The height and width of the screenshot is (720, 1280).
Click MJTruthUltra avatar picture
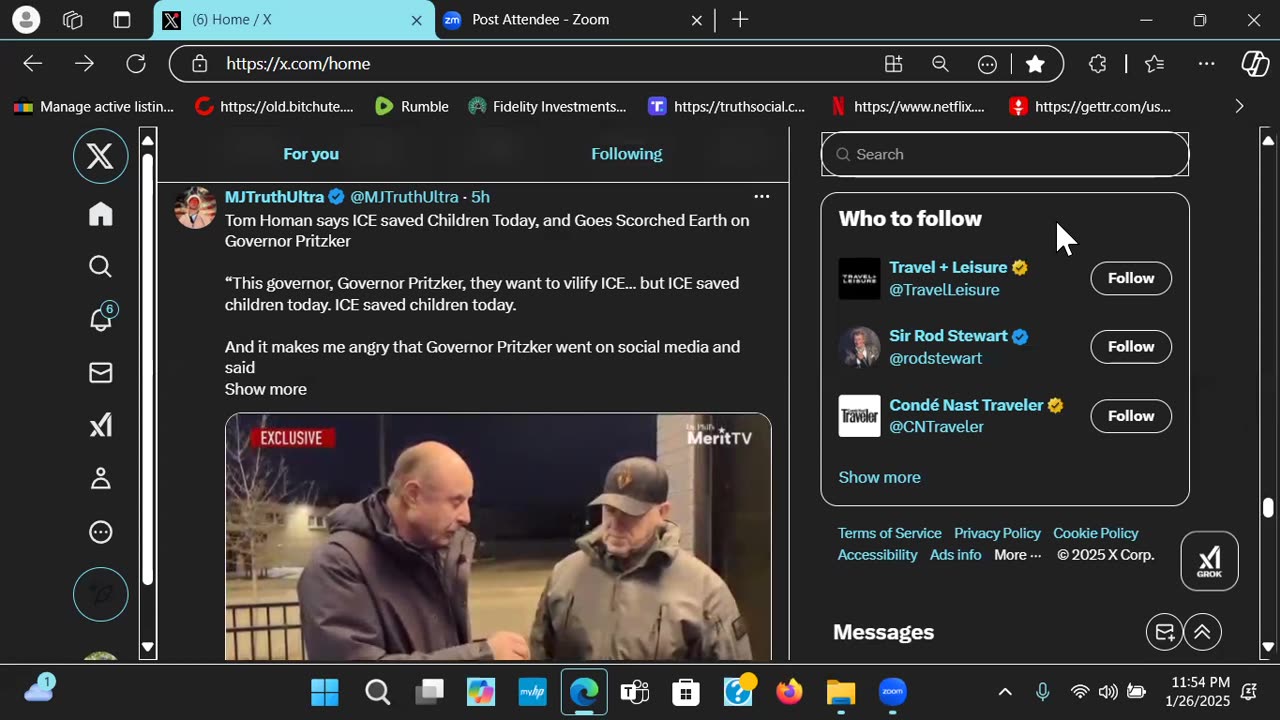tap(195, 208)
